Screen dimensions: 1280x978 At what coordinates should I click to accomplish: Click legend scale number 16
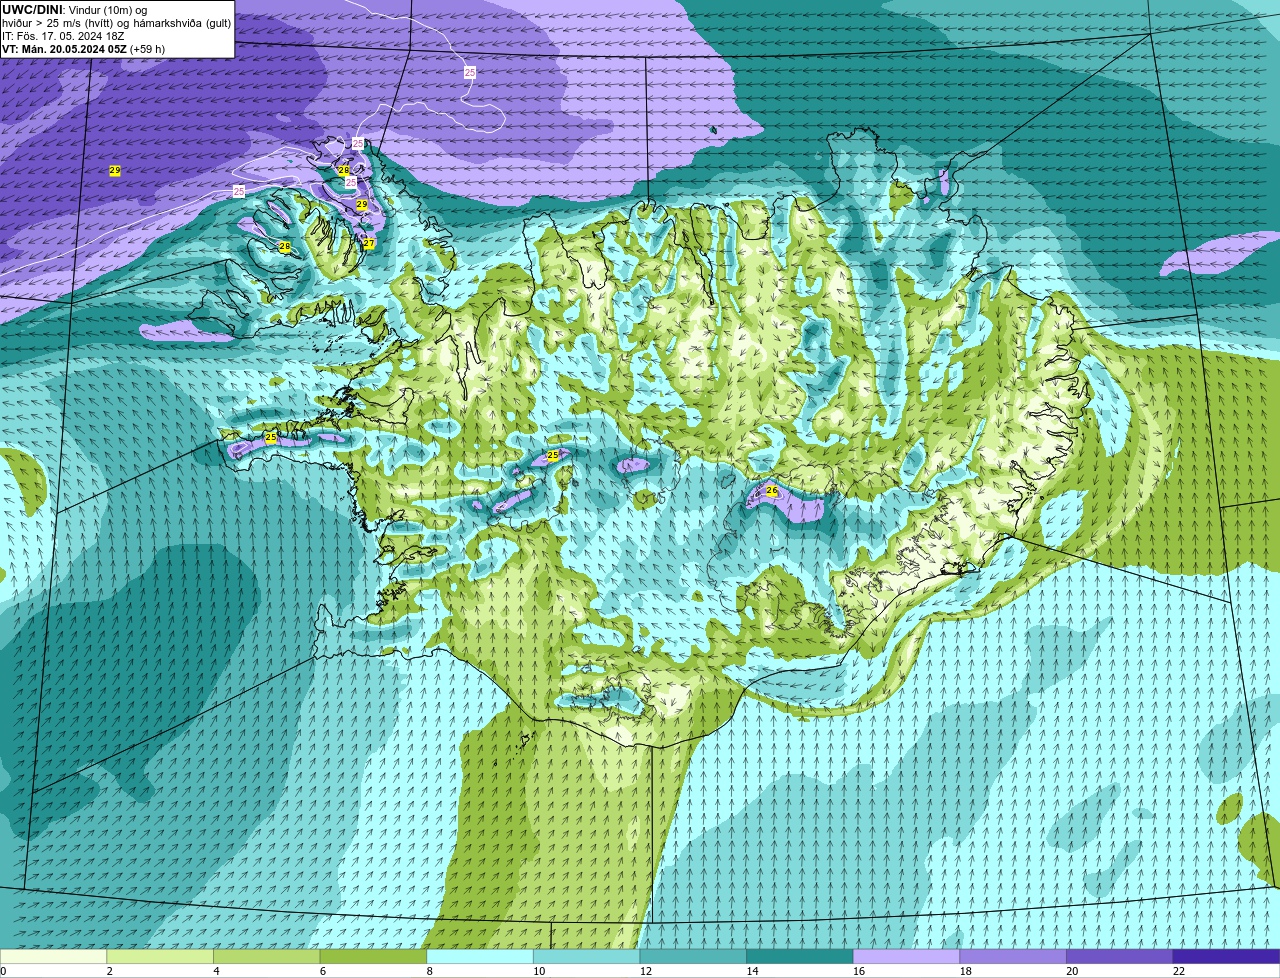point(859,971)
